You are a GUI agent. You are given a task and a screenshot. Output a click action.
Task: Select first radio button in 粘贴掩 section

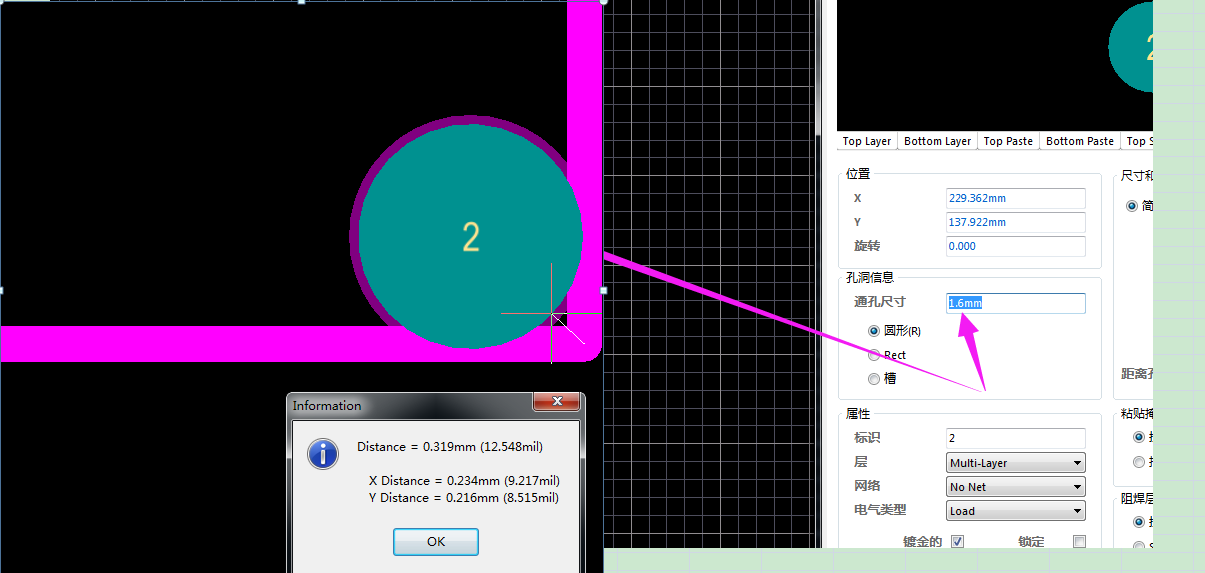tap(1138, 437)
